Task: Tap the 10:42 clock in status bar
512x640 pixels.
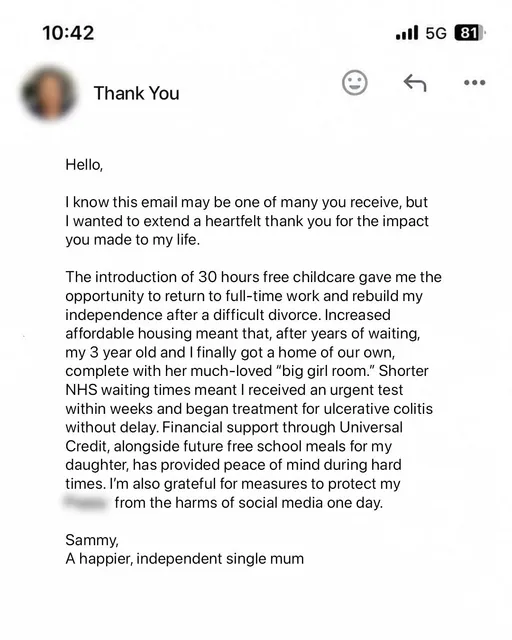Action: click(68, 33)
